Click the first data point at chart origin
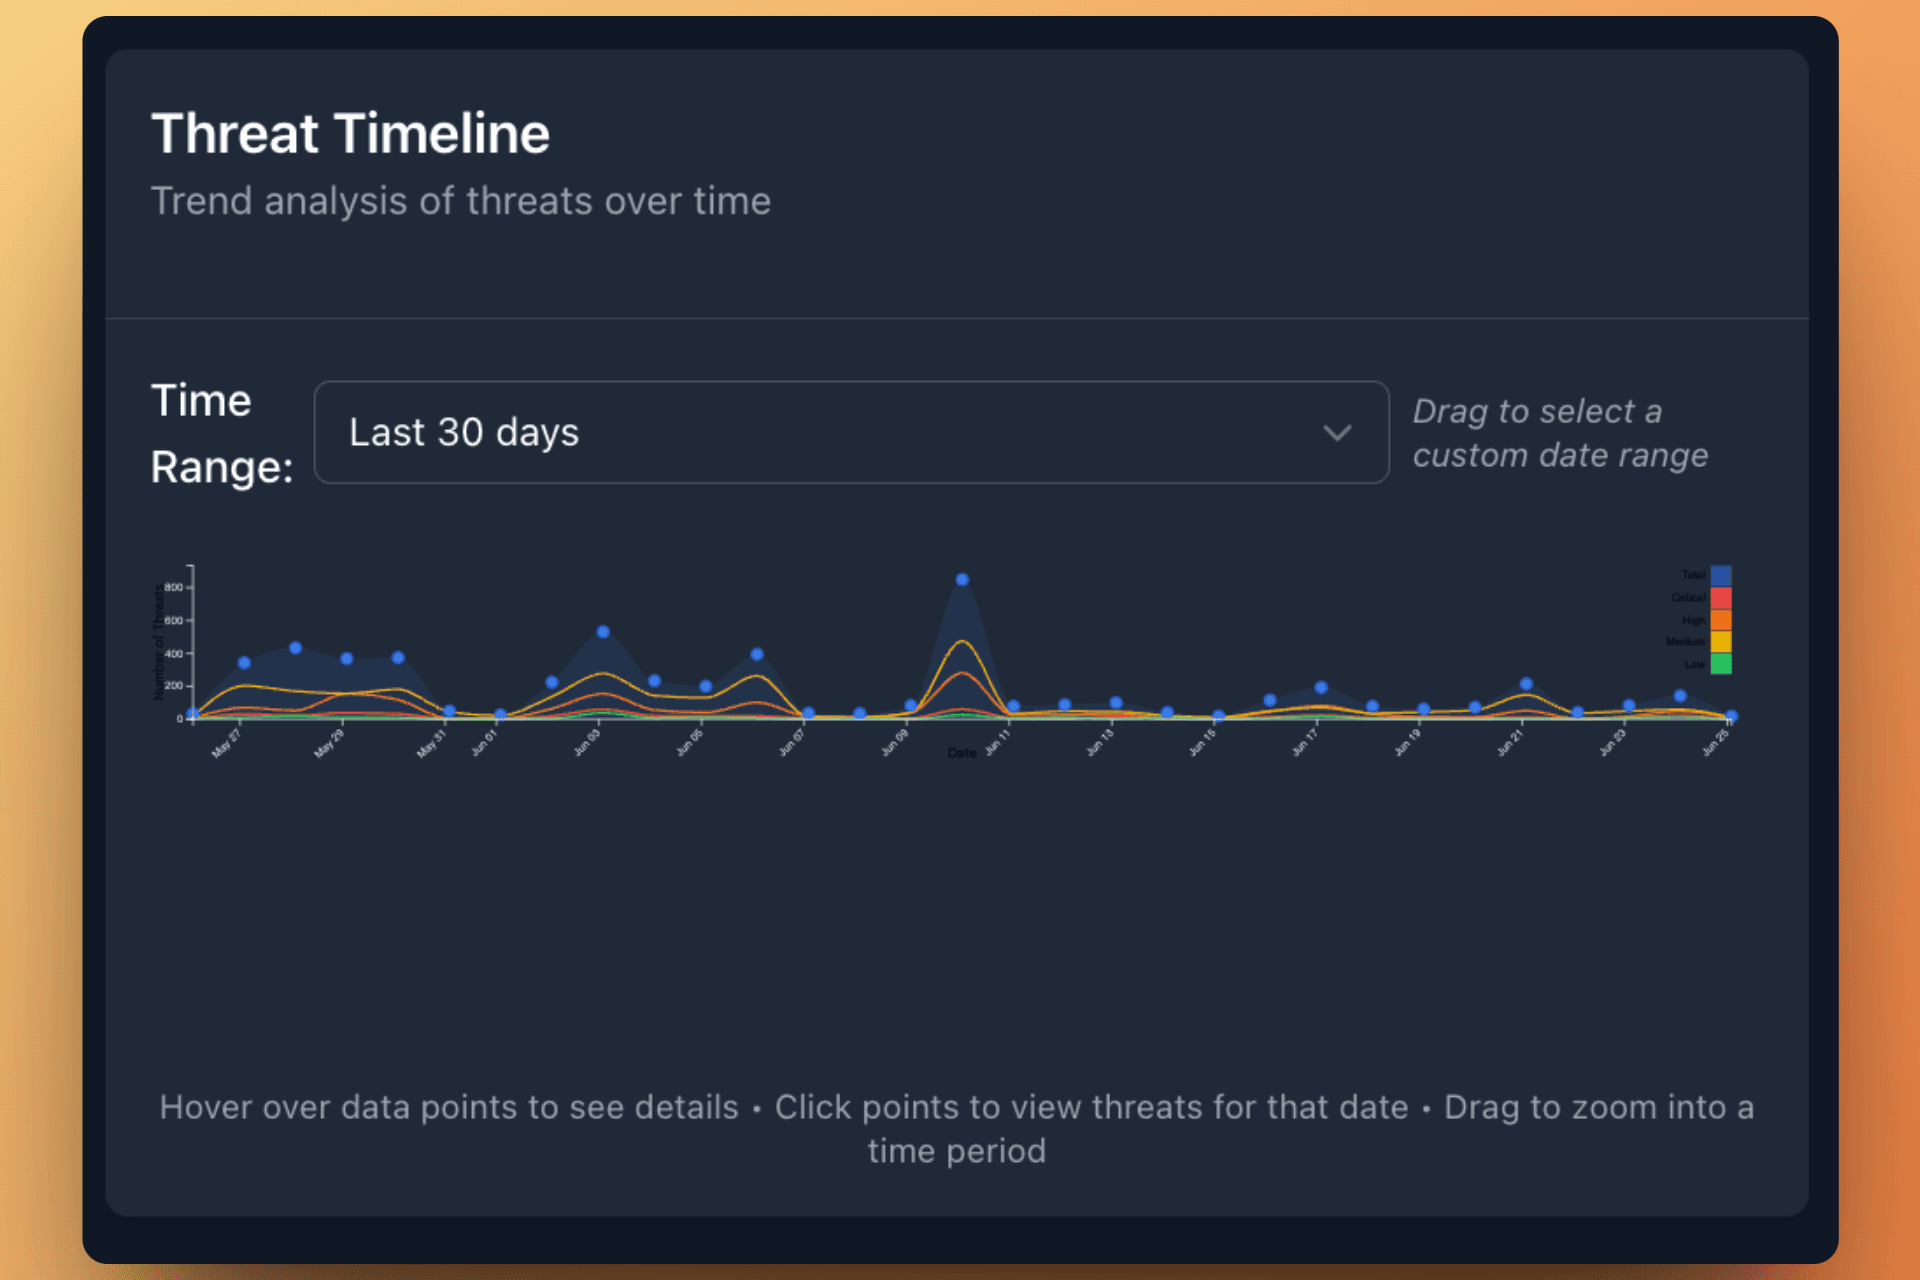 [193, 714]
